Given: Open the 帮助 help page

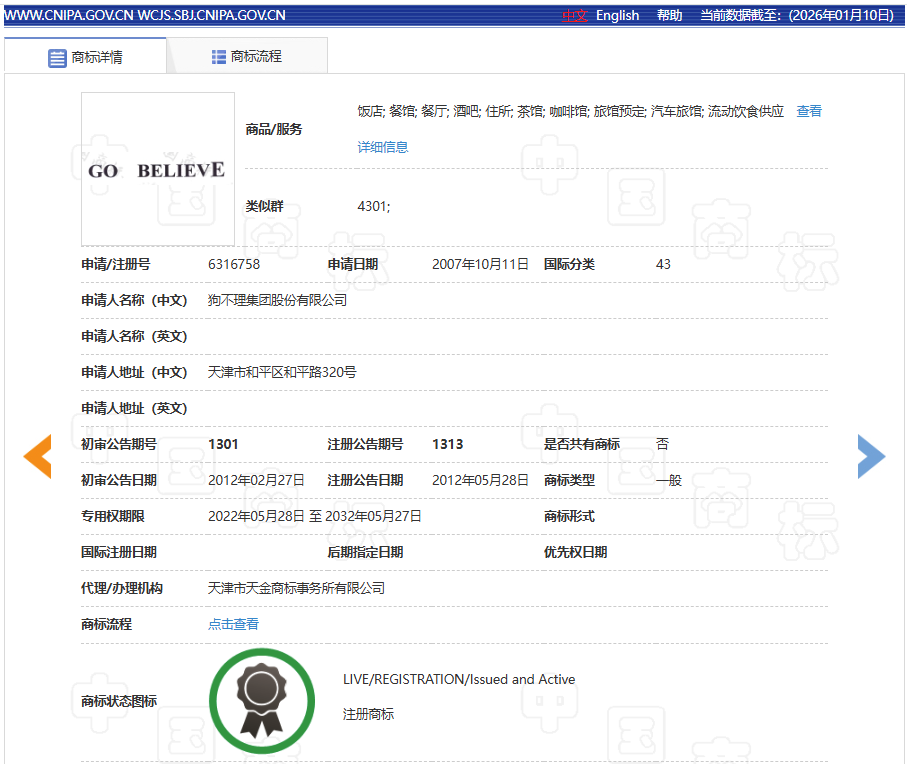Looking at the screenshot, I should click(x=669, y=15).
